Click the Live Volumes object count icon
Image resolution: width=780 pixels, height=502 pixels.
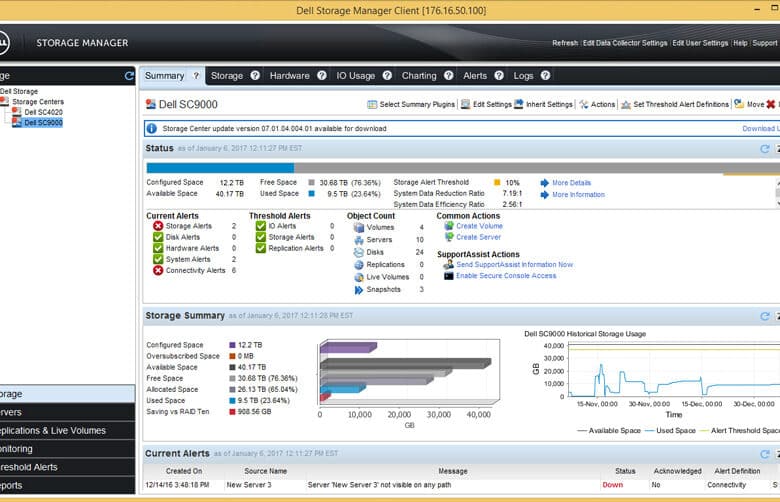click(x=359, y=277)
